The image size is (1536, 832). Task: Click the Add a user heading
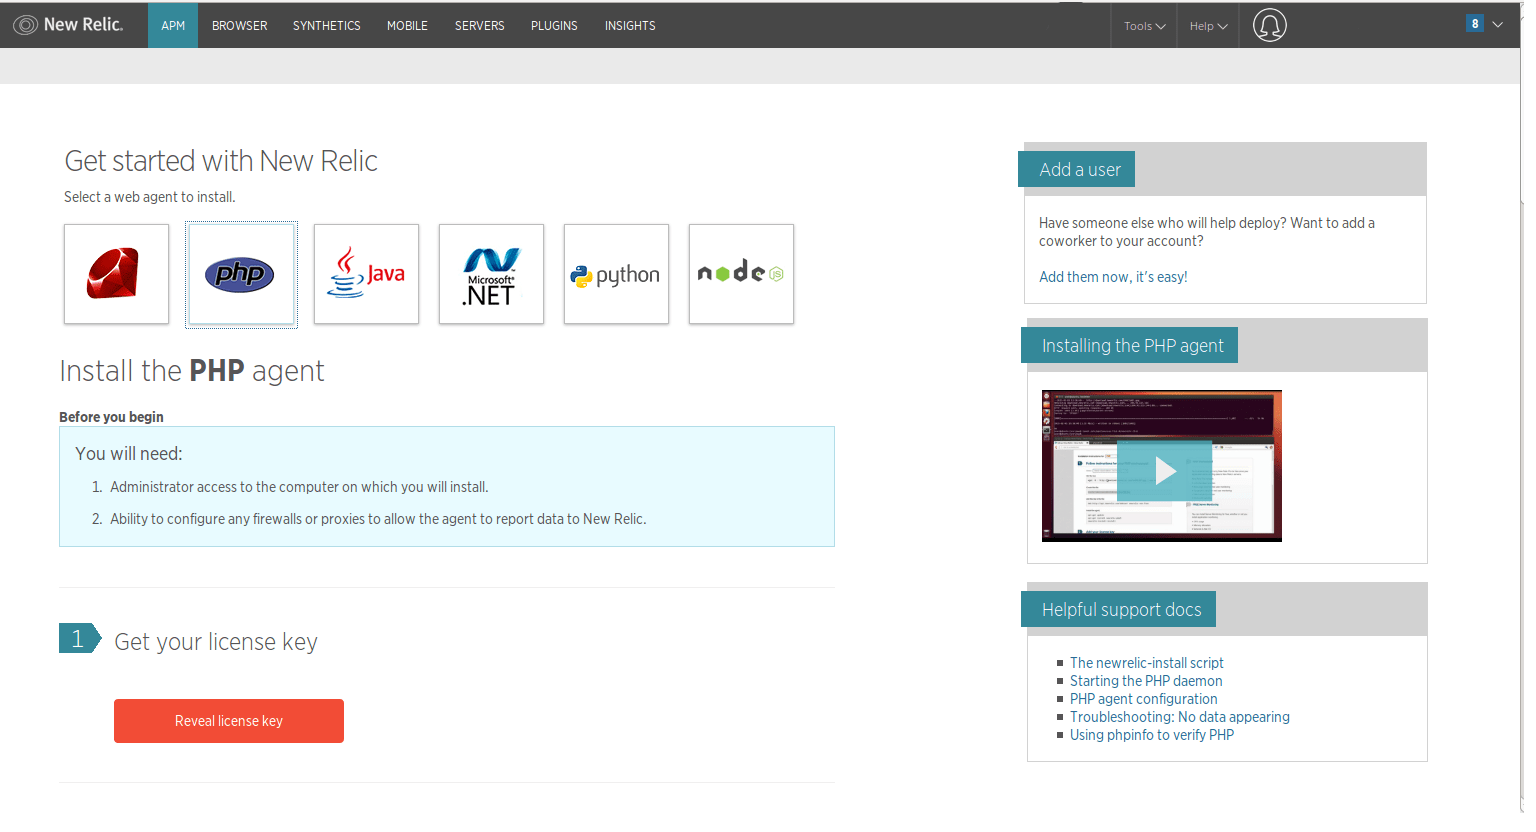[1077, 169]
